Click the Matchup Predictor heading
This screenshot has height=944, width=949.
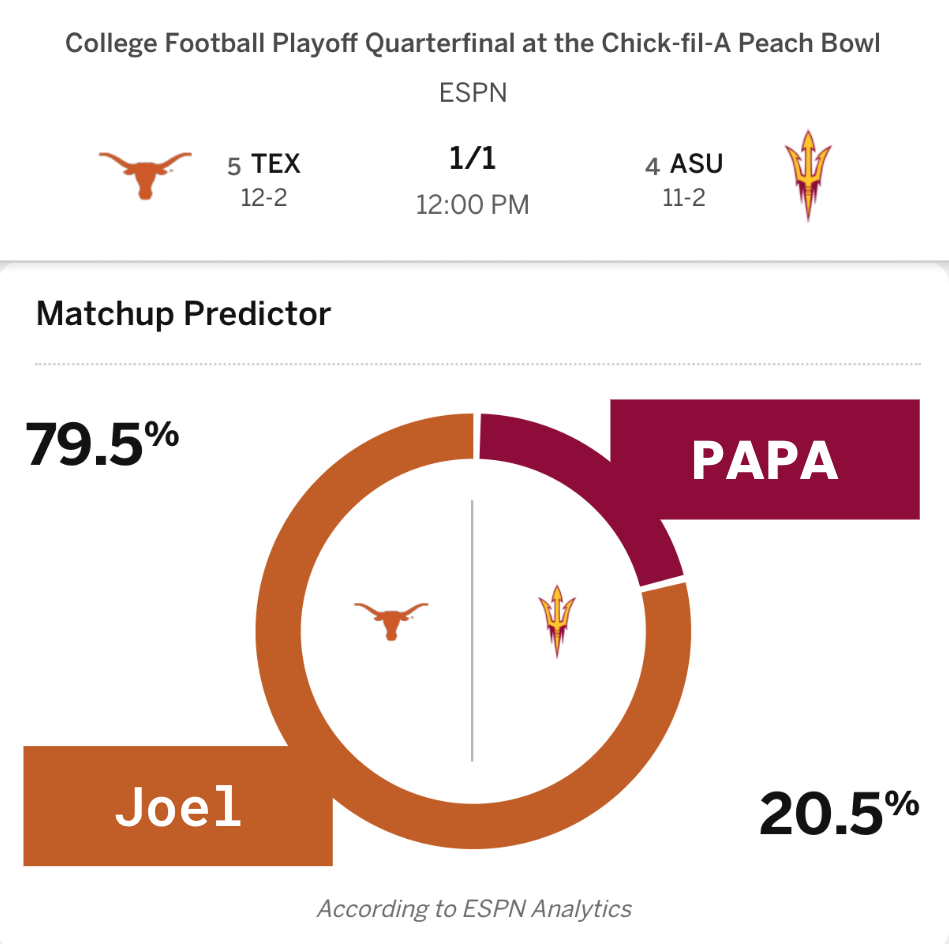[x=183, y=314]
